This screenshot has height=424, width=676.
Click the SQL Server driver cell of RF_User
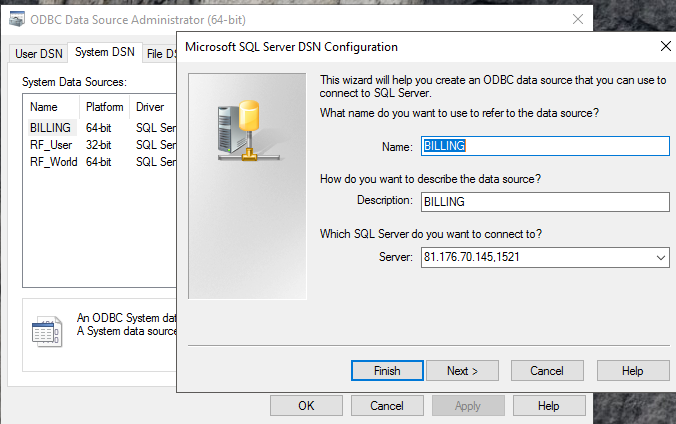[156, 145]
